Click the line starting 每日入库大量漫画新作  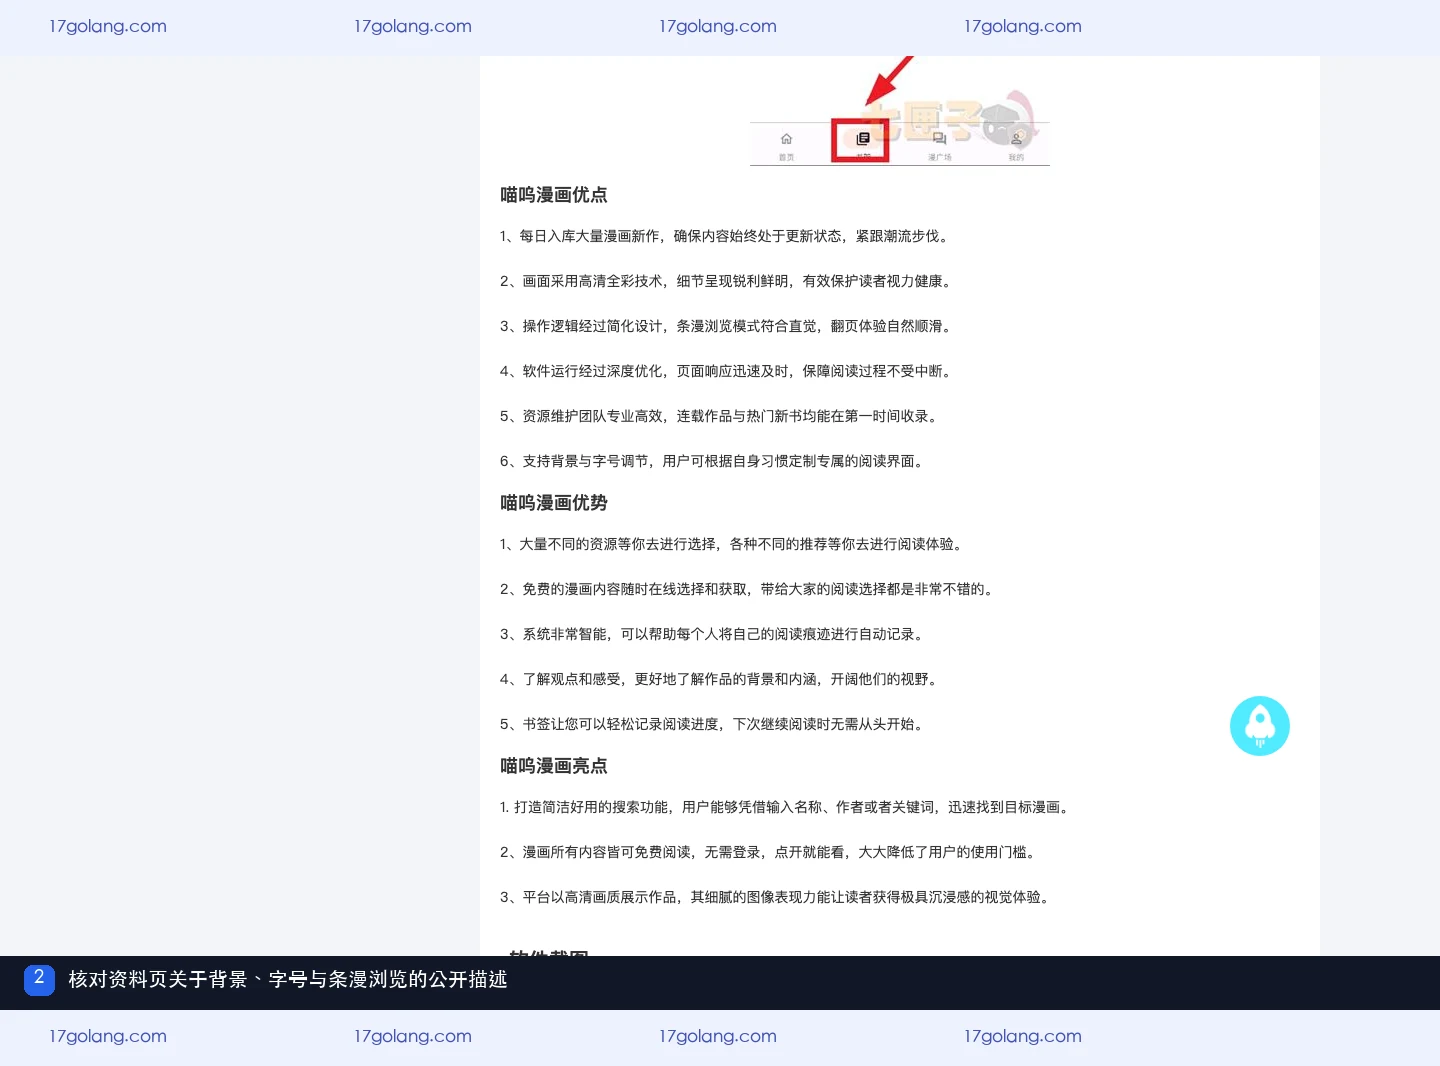coord(725,236)
